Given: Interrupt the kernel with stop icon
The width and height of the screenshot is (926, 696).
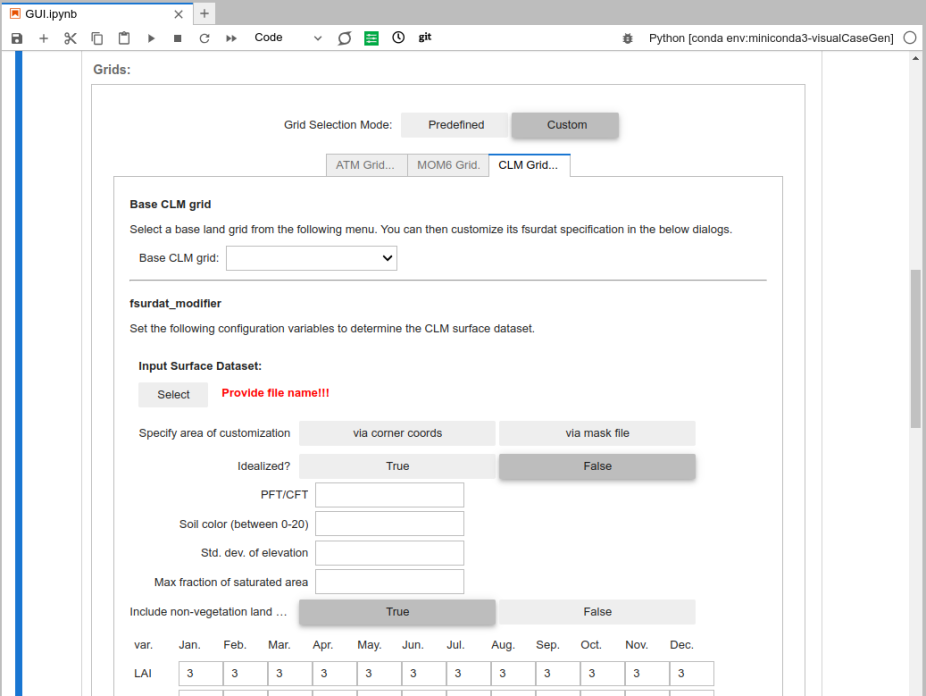Looking at the screenshot, I should point(177,38).
